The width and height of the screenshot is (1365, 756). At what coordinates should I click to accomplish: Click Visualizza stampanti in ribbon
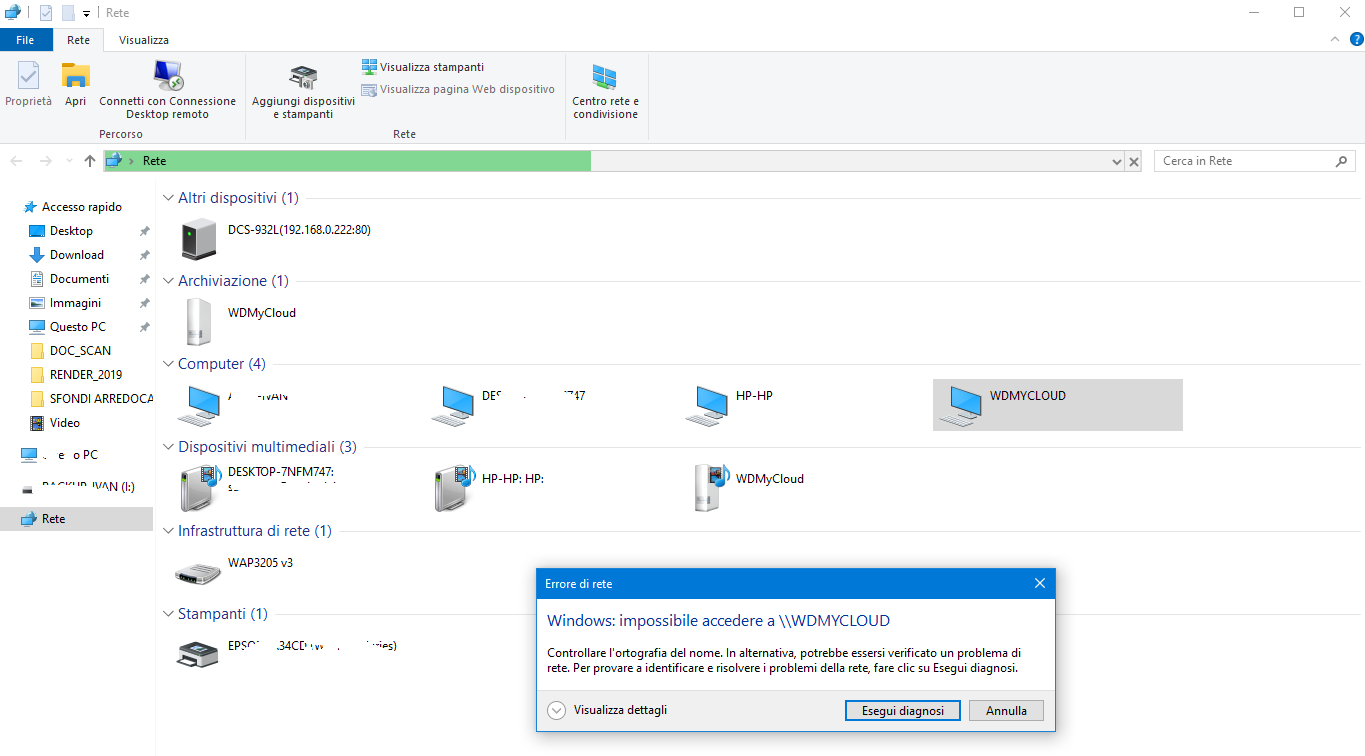(x=422, y=67)
